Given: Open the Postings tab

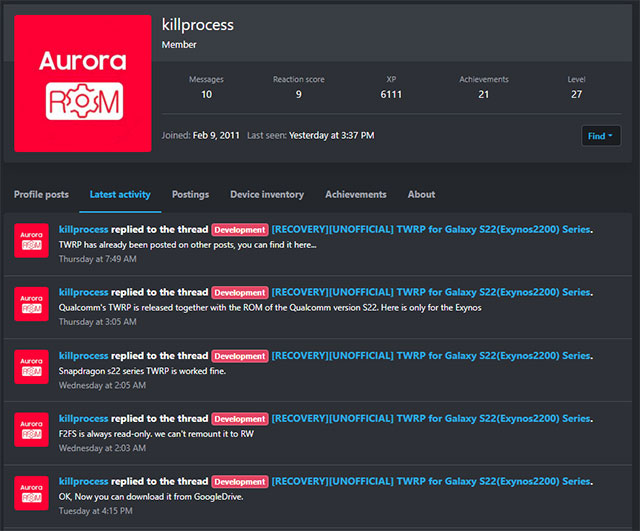Looking at the screenshot, I should 190,194.
